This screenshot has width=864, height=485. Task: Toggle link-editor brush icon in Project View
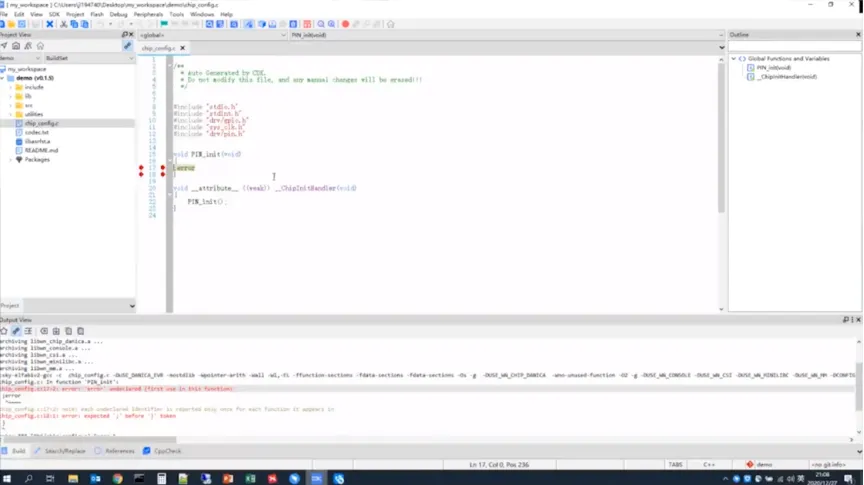pos(127,46)
